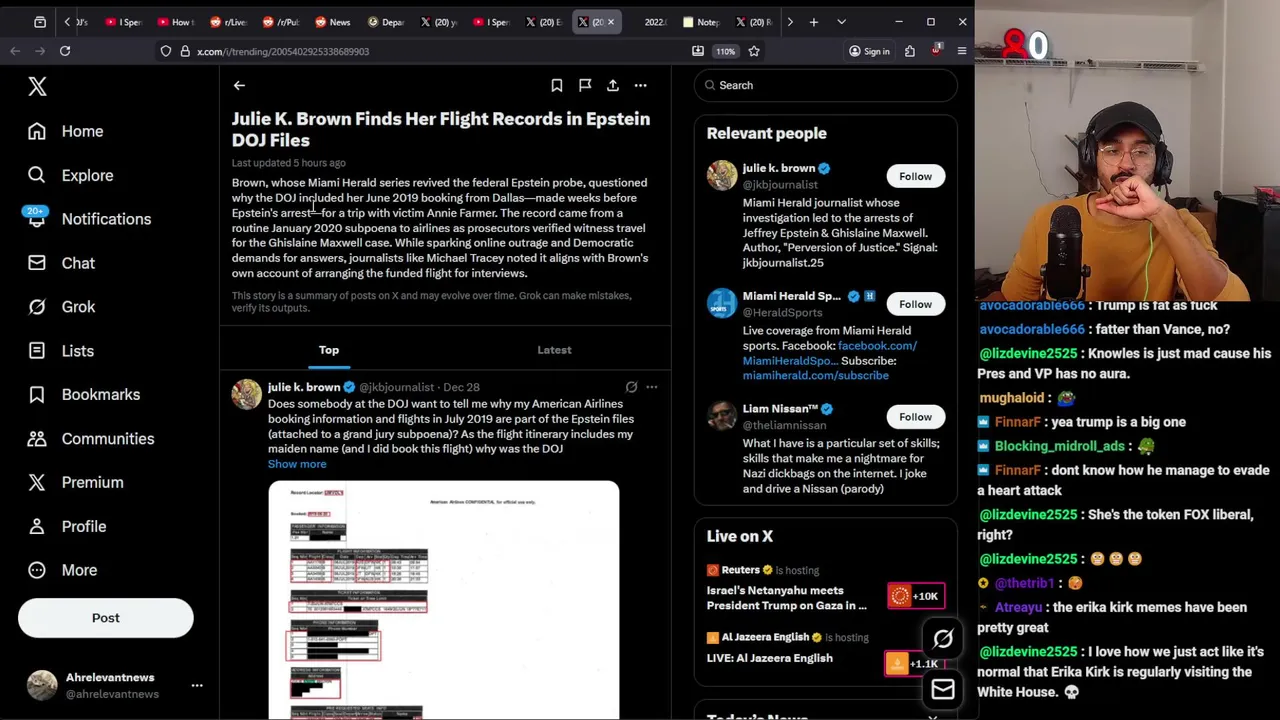Click Sign in in browser toolbar
Screen dimensions: 1280x720
tap(869, 51)
